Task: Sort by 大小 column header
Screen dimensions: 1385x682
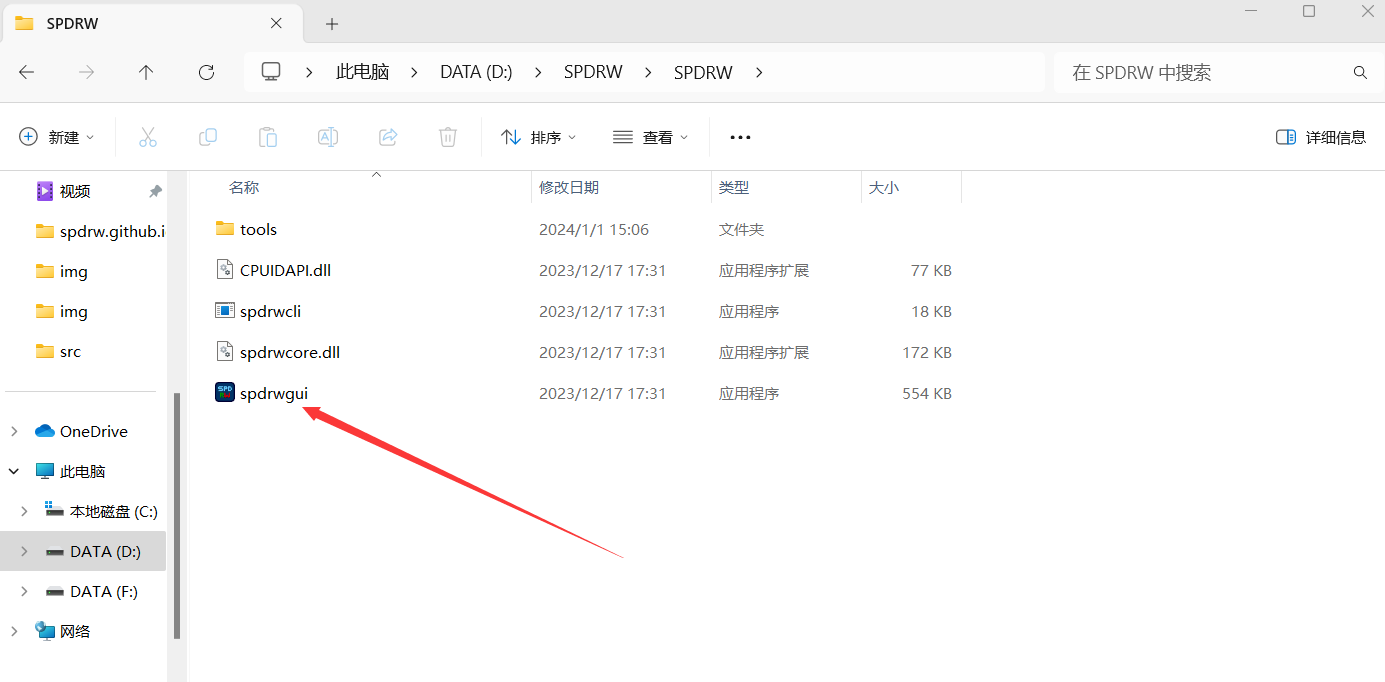Action: 884,187
